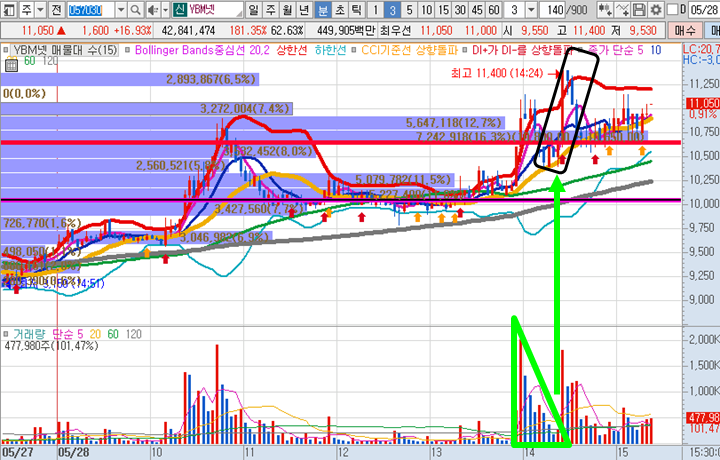Screen dimensions: 720x460
Task: Click the red 11,050 price tag on axis
Action: [x=702, y=104]
